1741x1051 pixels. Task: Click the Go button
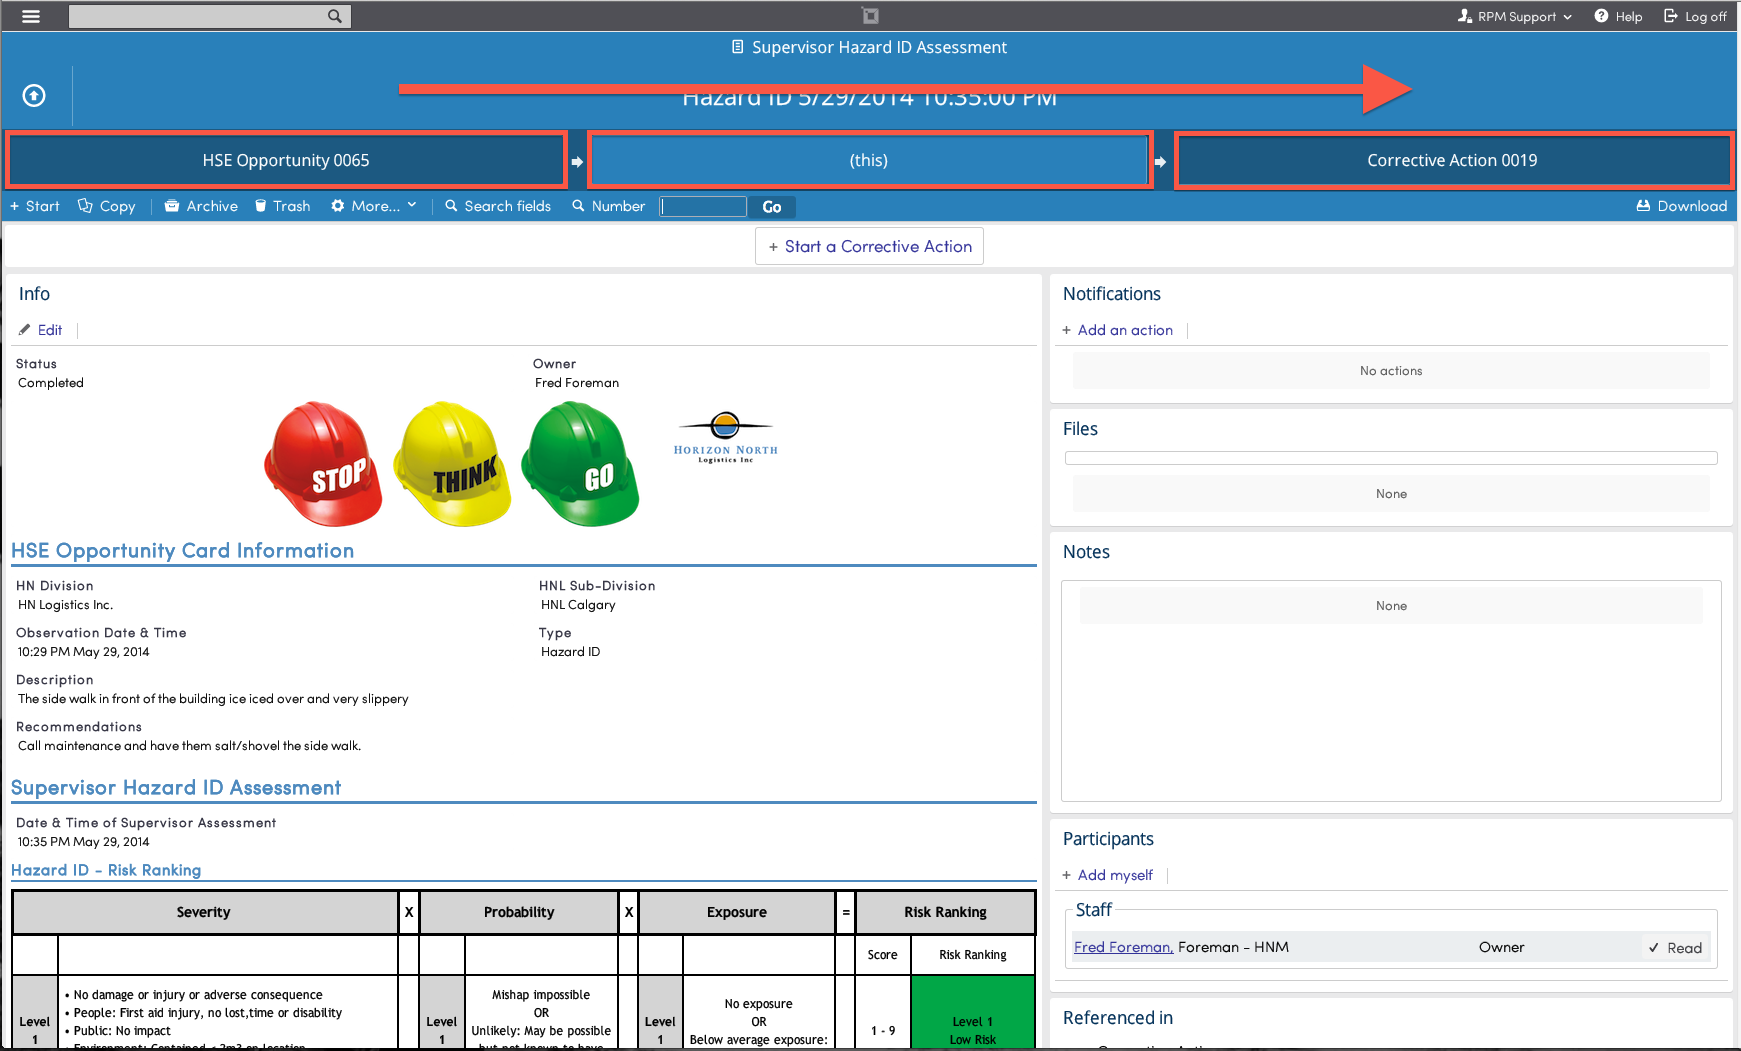coord(772,207)
